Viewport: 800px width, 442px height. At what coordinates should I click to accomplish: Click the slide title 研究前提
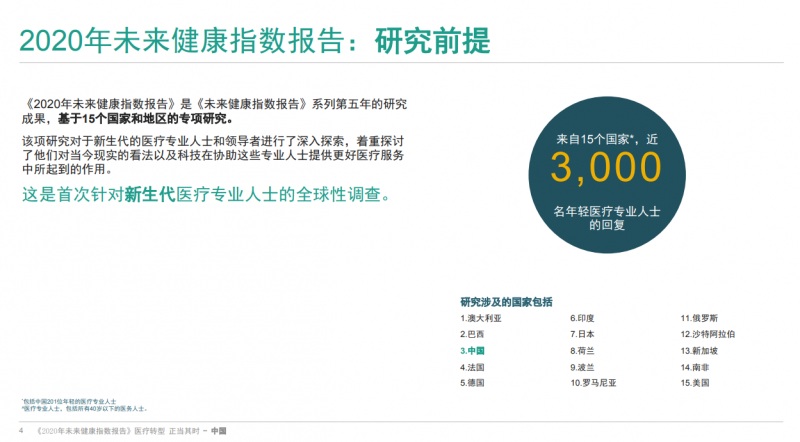[432, 41]
